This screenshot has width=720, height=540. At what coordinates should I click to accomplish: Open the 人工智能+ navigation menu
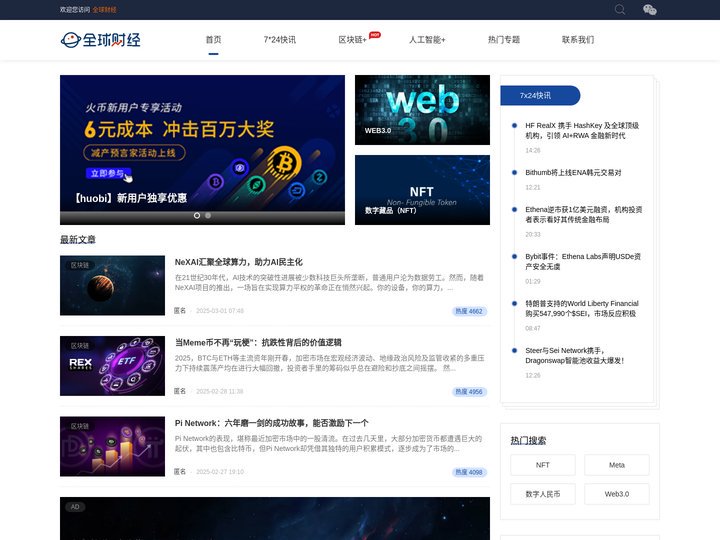[427, 40]
